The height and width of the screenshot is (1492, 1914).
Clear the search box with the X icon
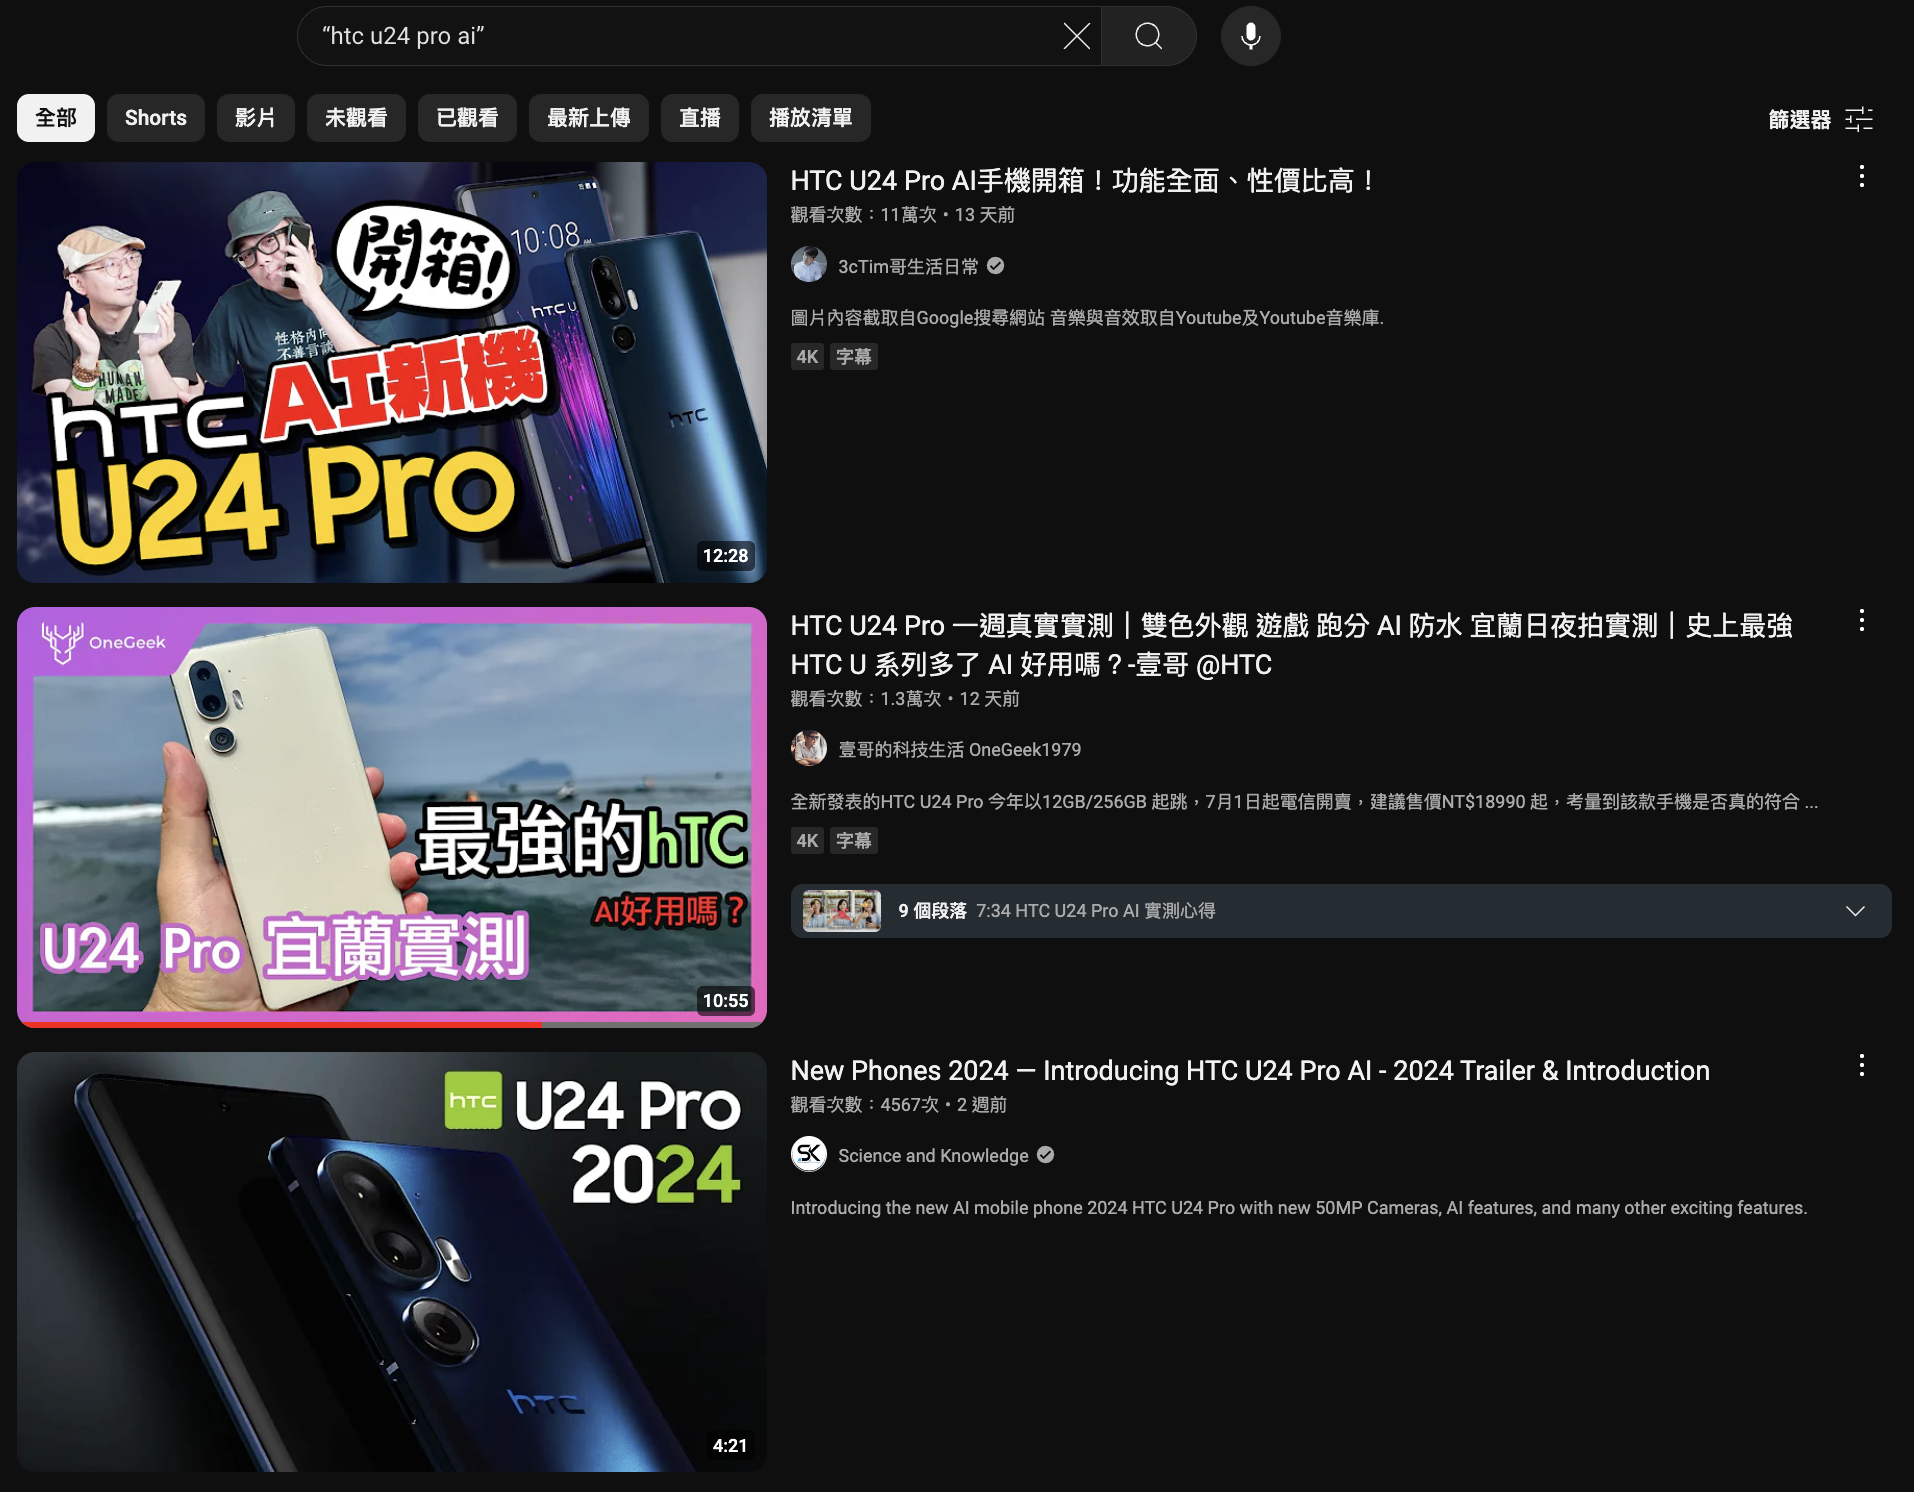pyautogui.click(x=1076, y=37)
